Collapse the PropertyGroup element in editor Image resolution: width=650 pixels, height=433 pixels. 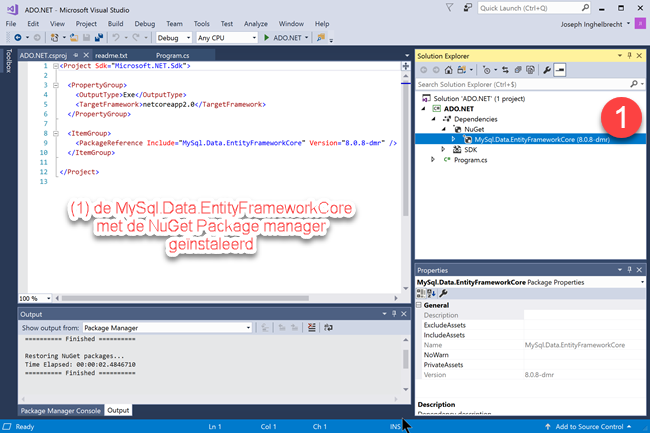coord(56,85)
